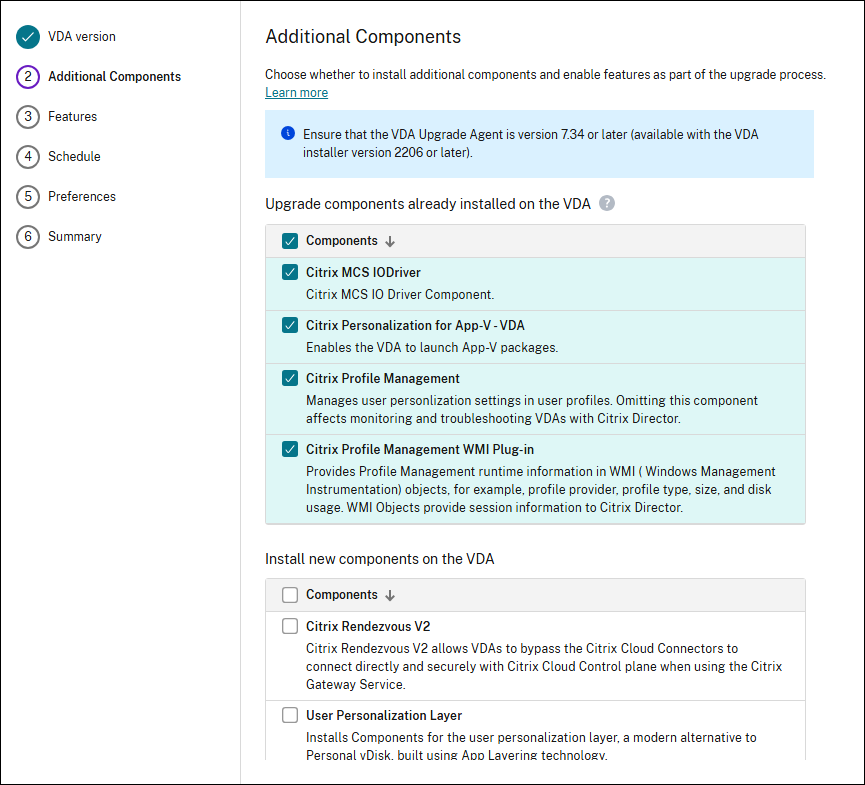Image resolution: width=865 pixels, height=785 pixels.
Task: Uncheck Citrix Profile Management checkbox
Action: click(x=290, y=378)
